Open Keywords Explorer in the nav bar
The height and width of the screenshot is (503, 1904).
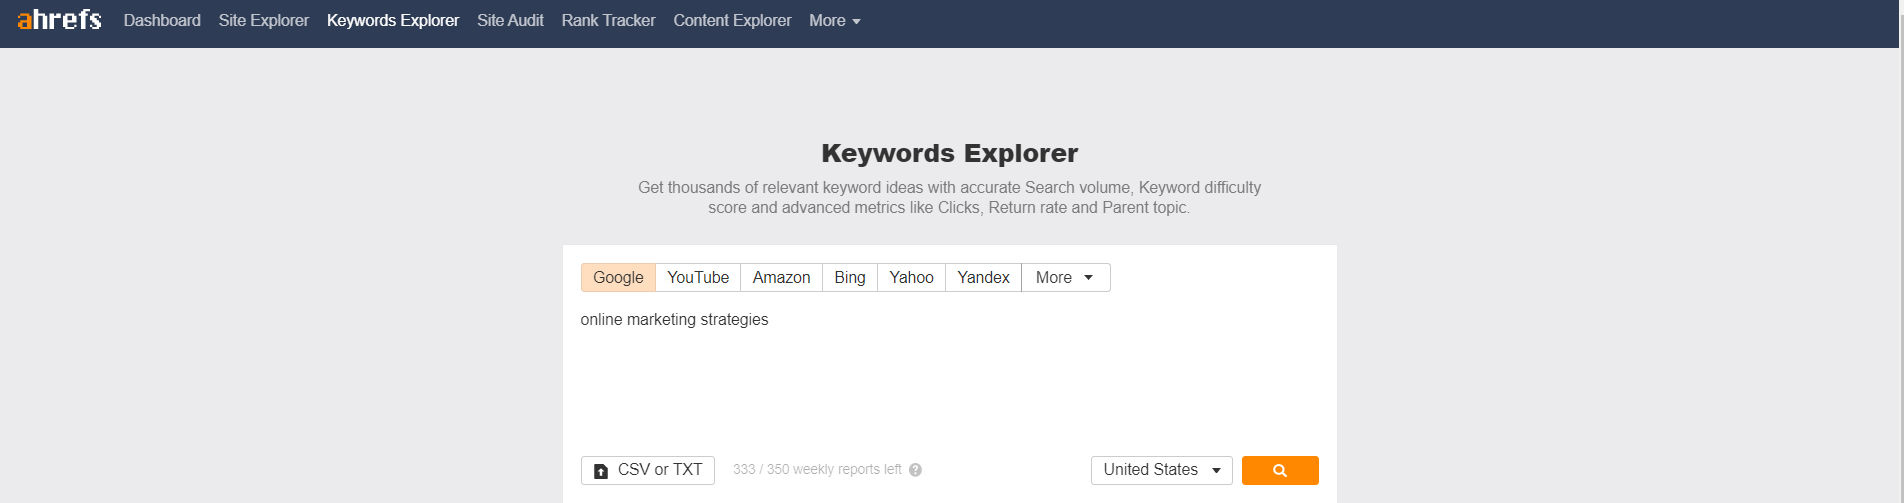pos(393,20)
